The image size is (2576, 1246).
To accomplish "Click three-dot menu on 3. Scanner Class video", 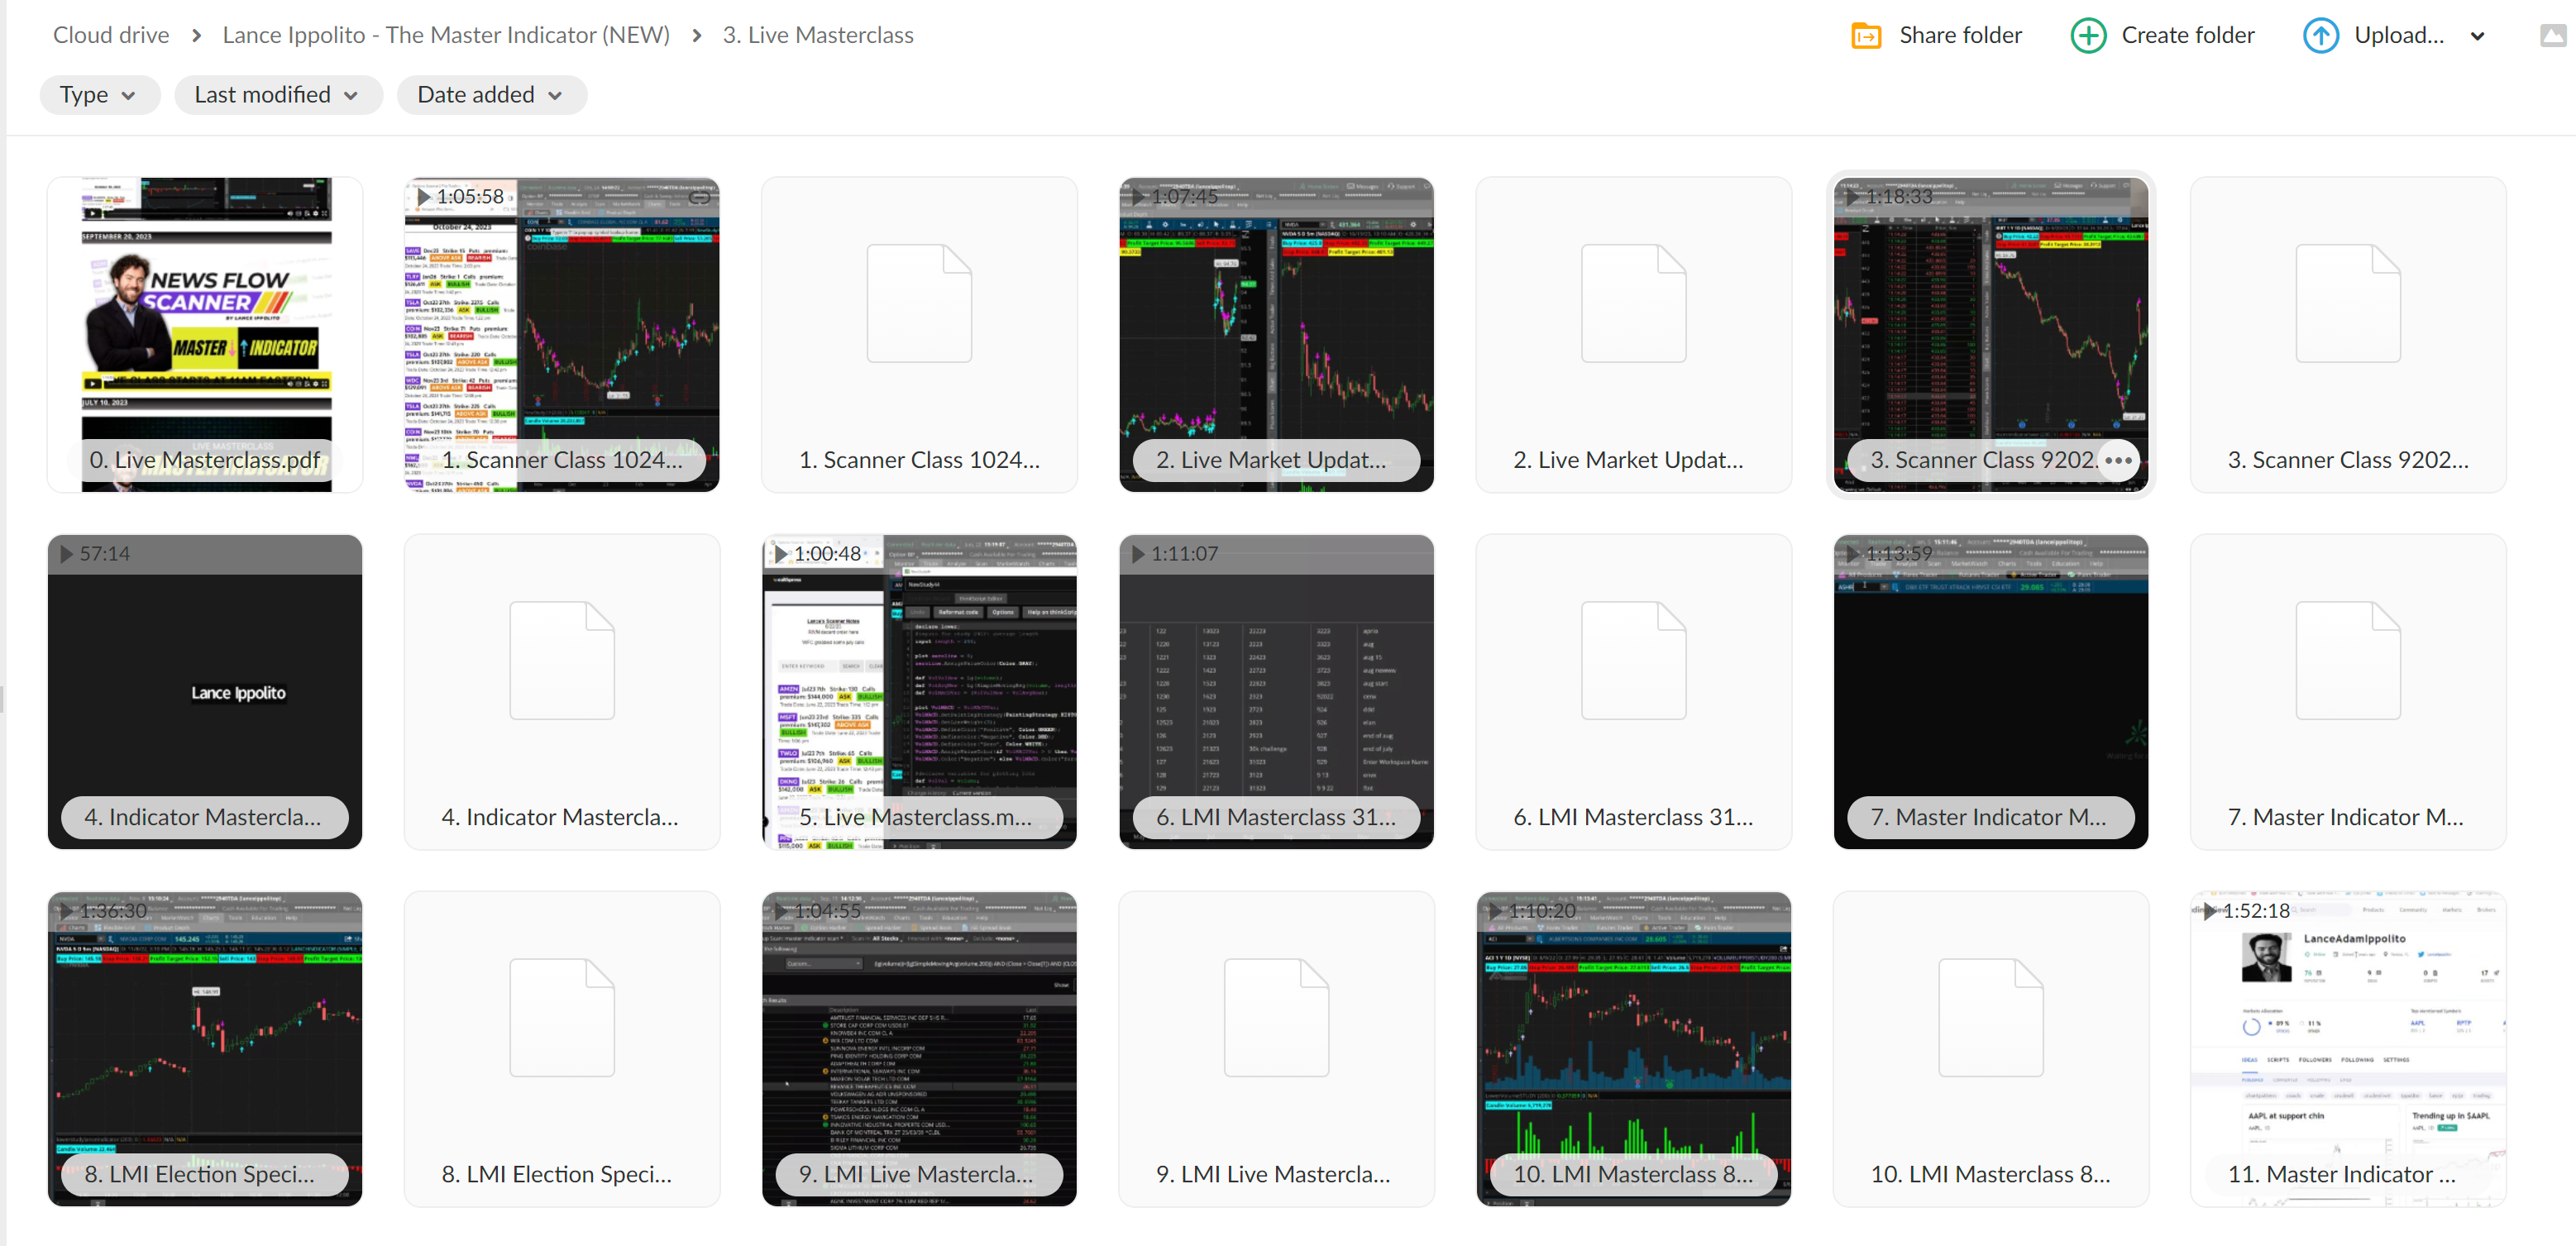I will tap(2118, 460).
